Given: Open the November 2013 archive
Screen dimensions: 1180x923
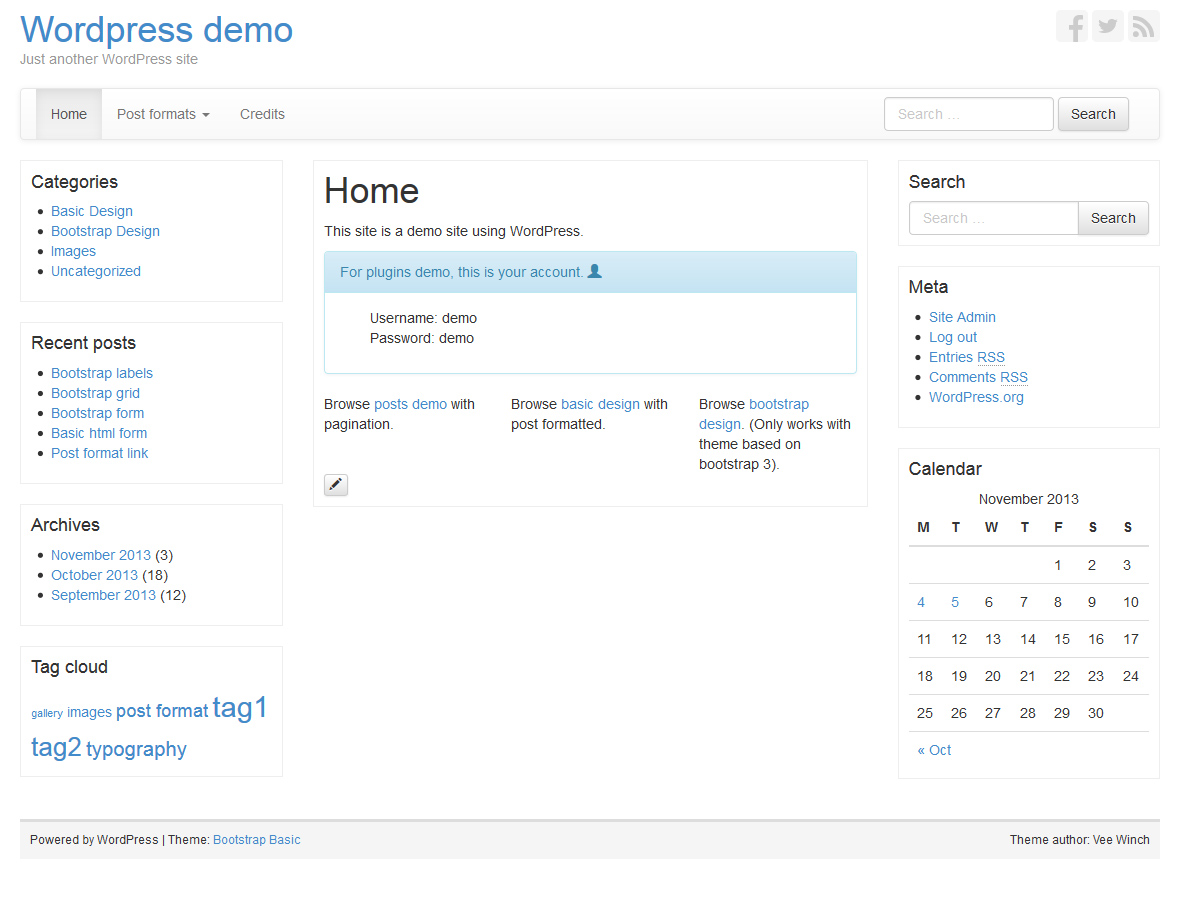Looking at the screenshot, I should [101, 555].
